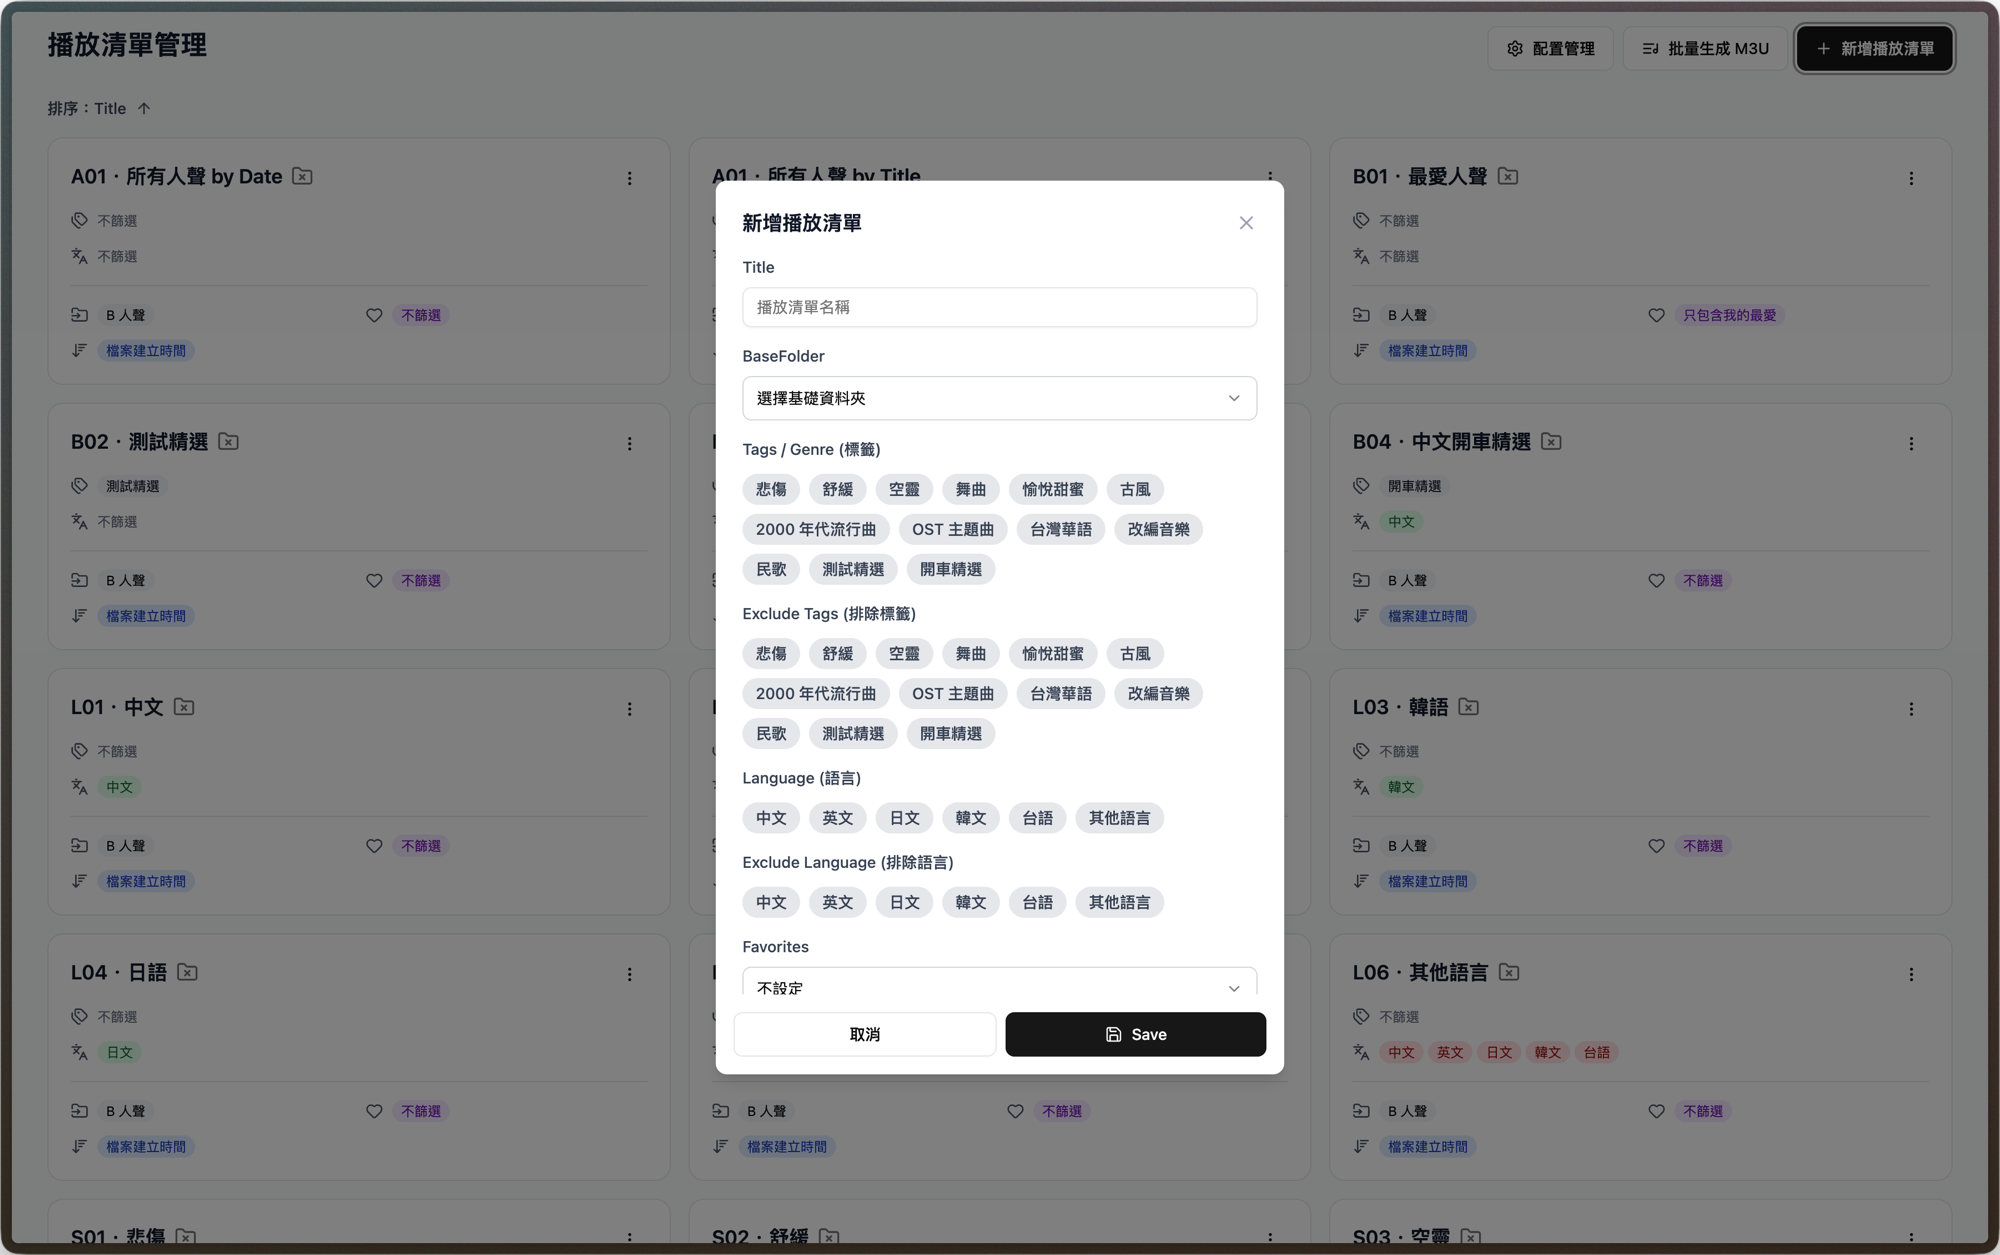This screenshot has height=1255, width=2000.
Task: Toggle 古風 under Exclude Tags
Action: [1135, 653]
